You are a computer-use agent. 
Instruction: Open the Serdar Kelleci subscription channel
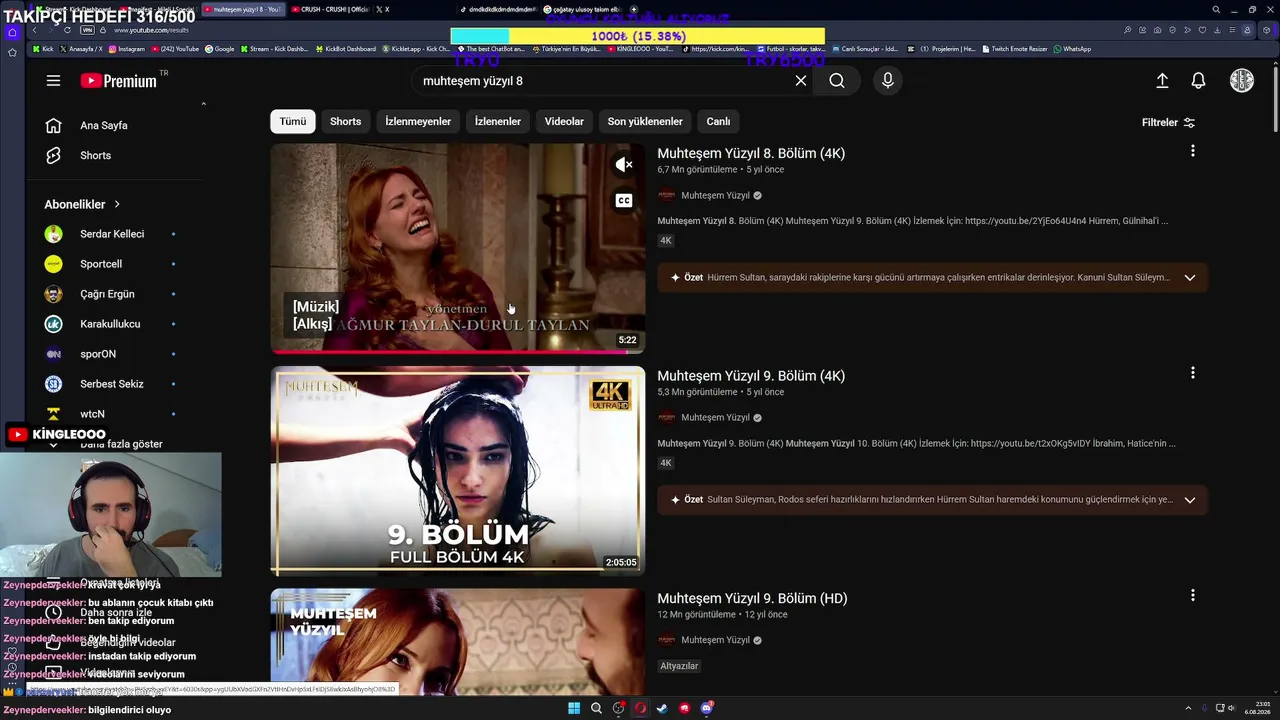(112, 234)
